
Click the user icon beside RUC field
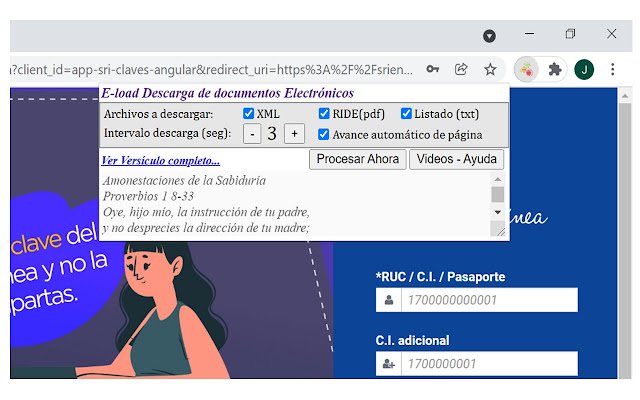389,300
